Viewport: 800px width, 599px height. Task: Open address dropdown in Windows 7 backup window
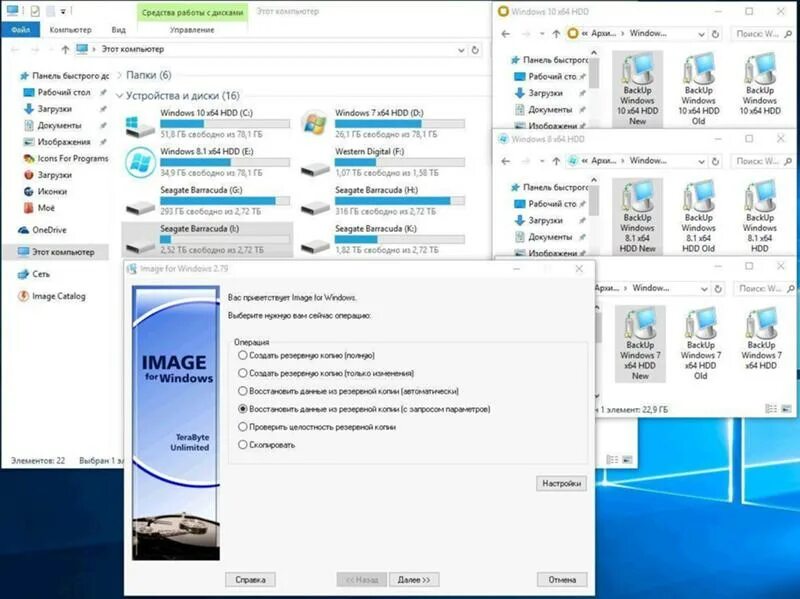click(x=704, y=289)
